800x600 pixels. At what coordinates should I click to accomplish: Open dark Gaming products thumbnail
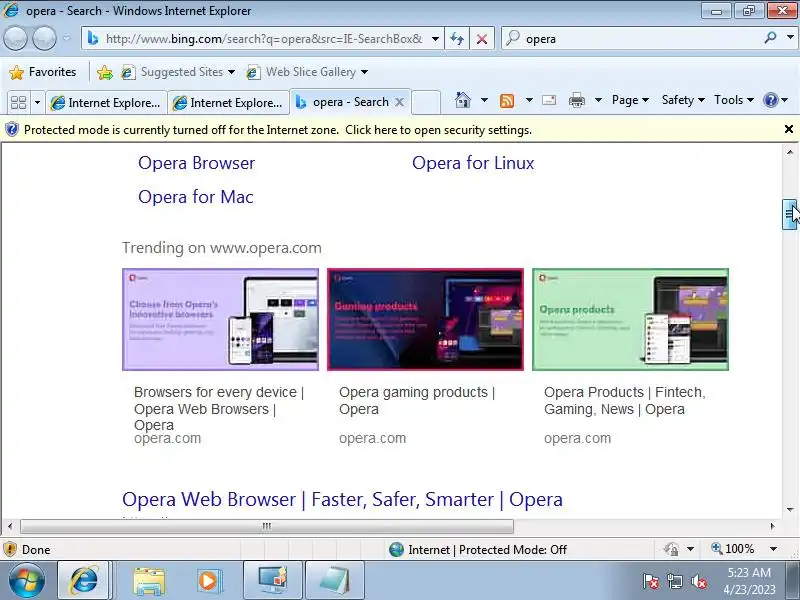pyautogui.click(x=426, y=319)
